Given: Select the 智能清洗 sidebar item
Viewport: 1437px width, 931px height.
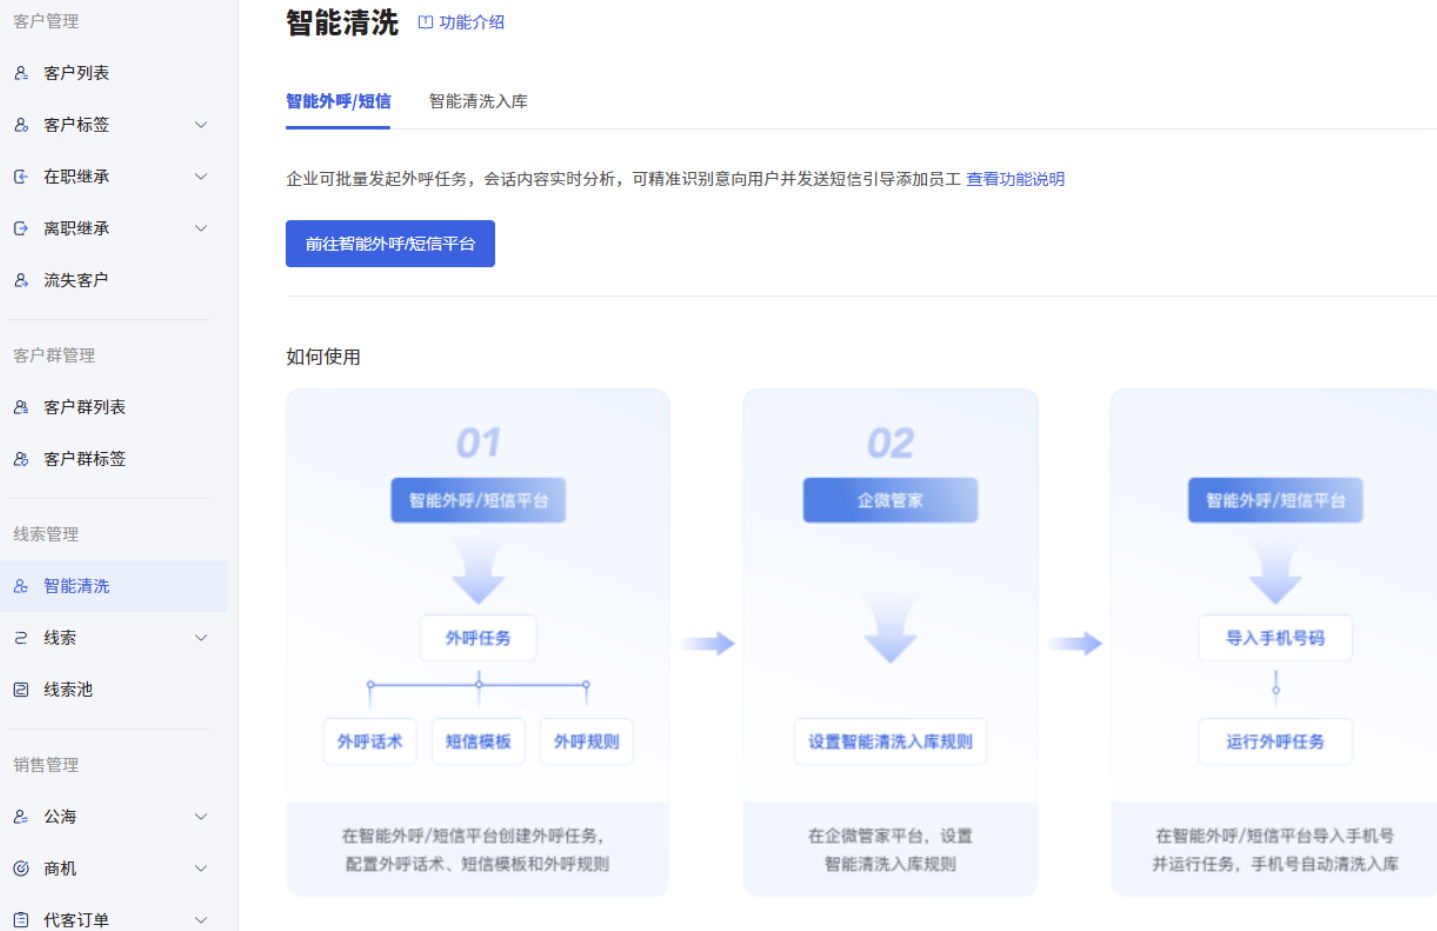Looking at the screenshot, I should [114, 587].
